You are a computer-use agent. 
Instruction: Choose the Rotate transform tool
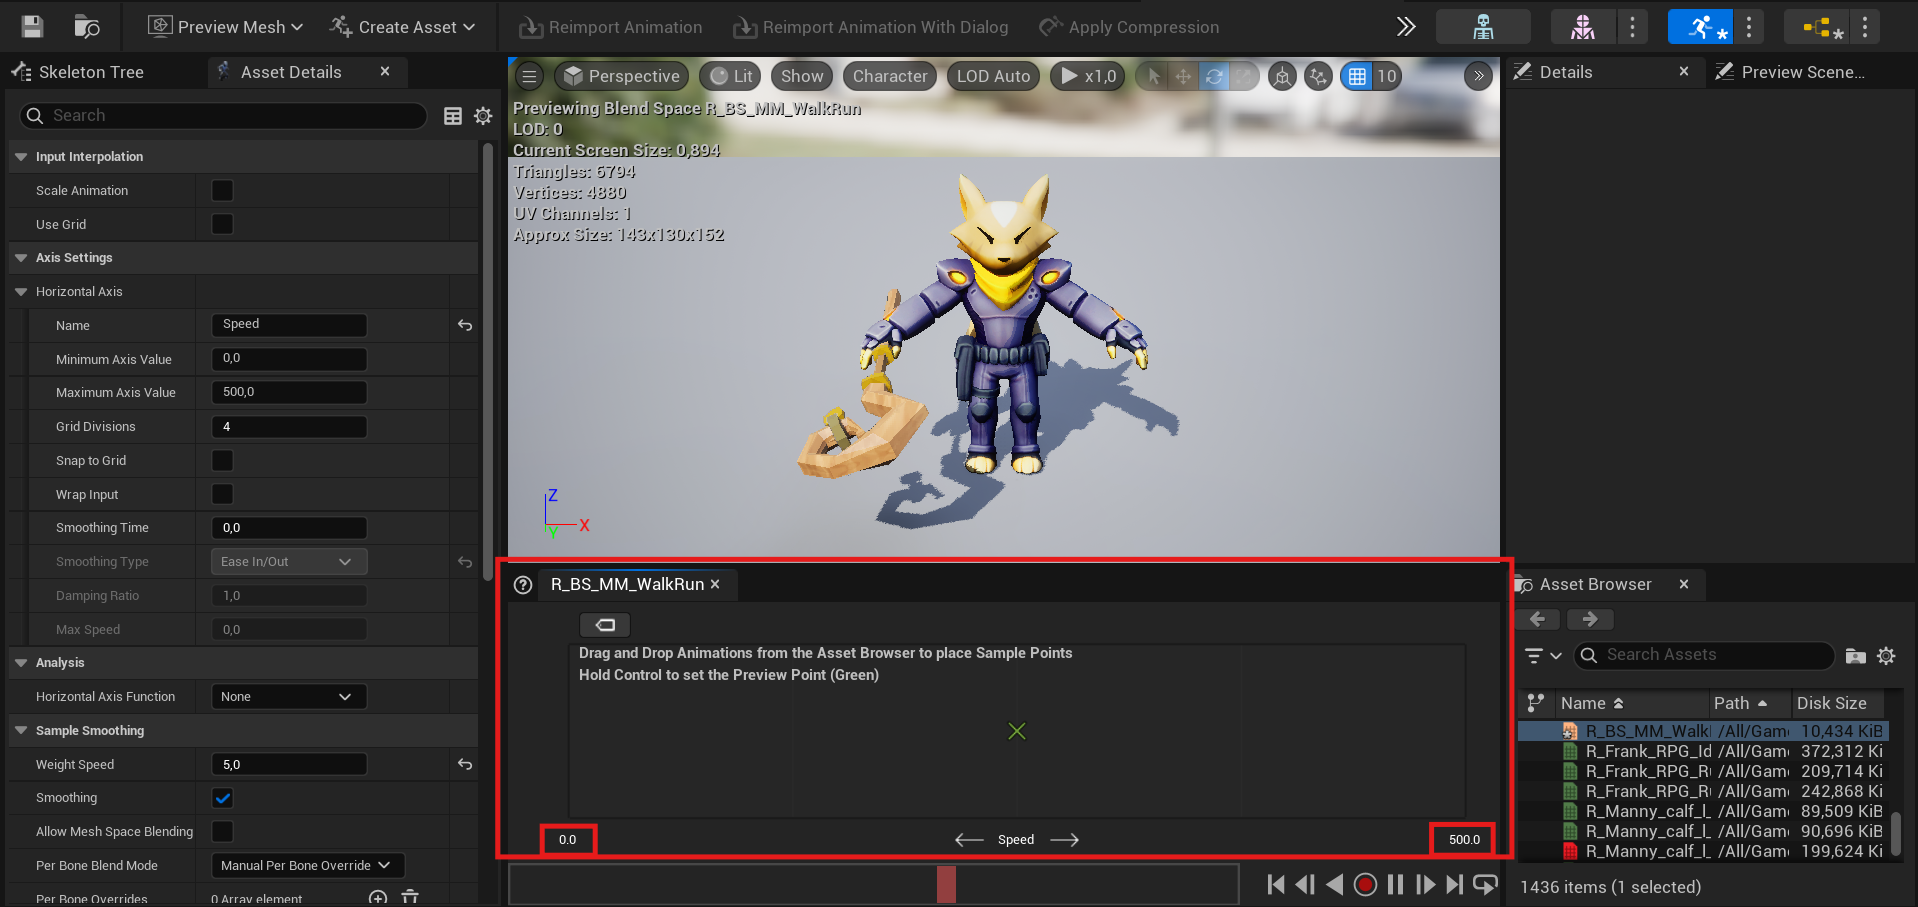1214,76
